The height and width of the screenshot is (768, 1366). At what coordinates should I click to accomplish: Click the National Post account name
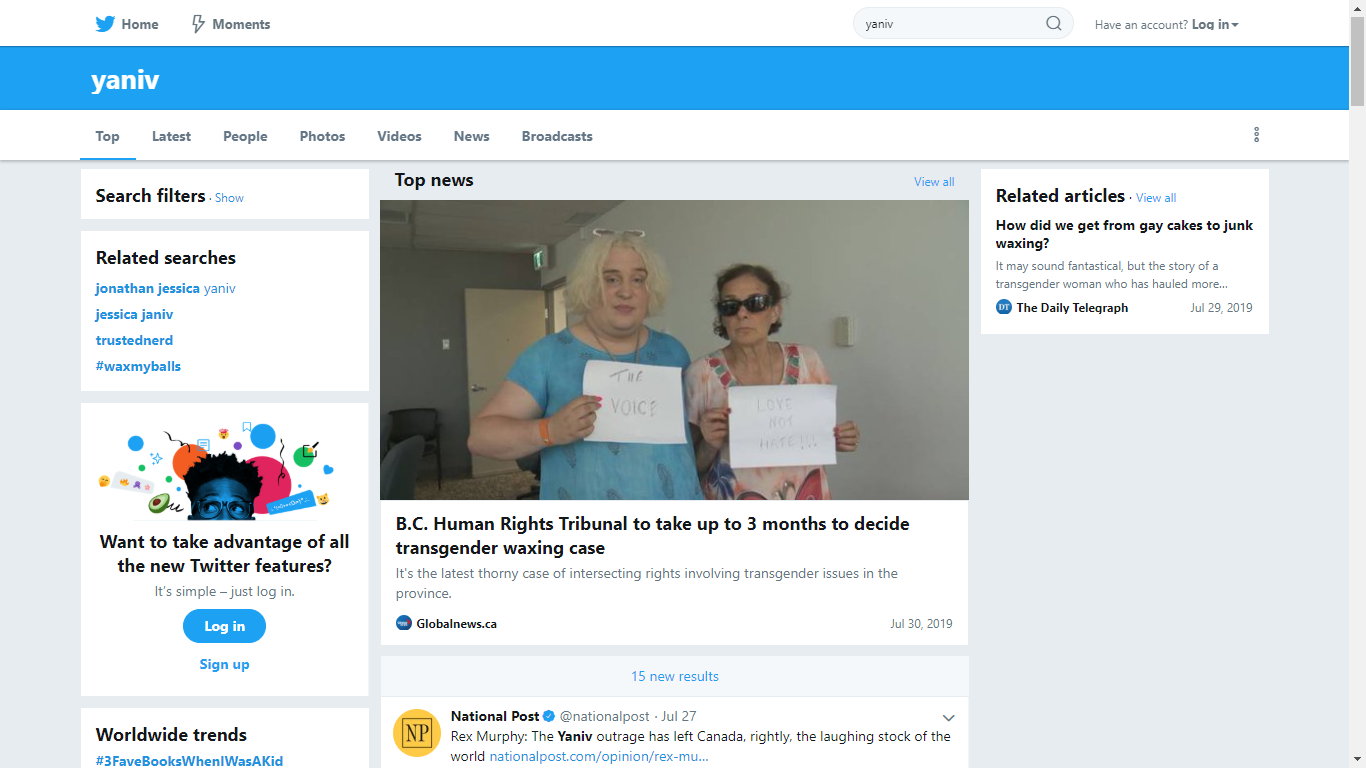(495, 716)
